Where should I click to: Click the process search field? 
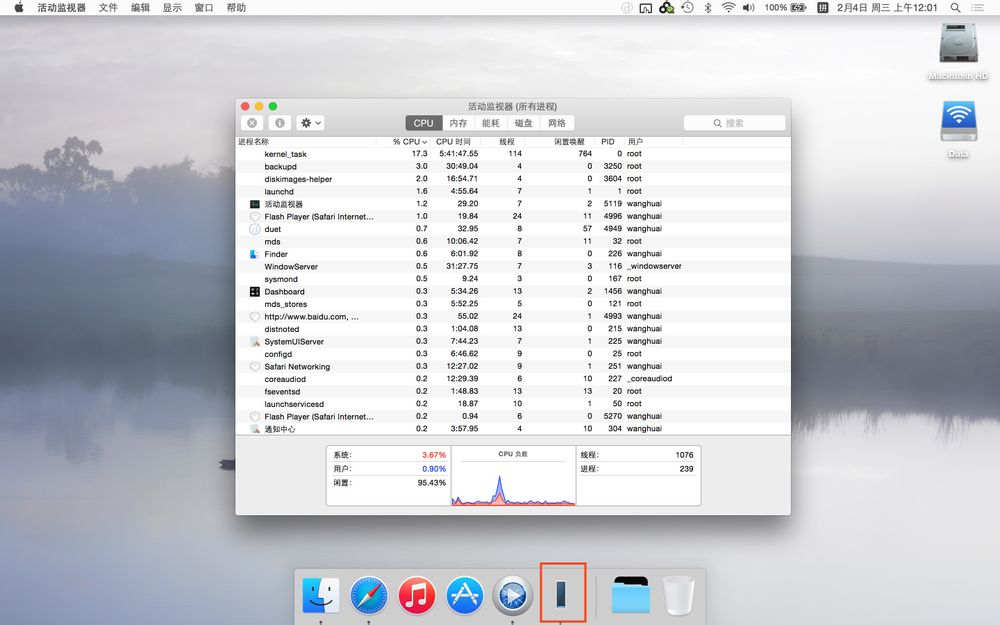pyautogui.click(x=734, y=123)
